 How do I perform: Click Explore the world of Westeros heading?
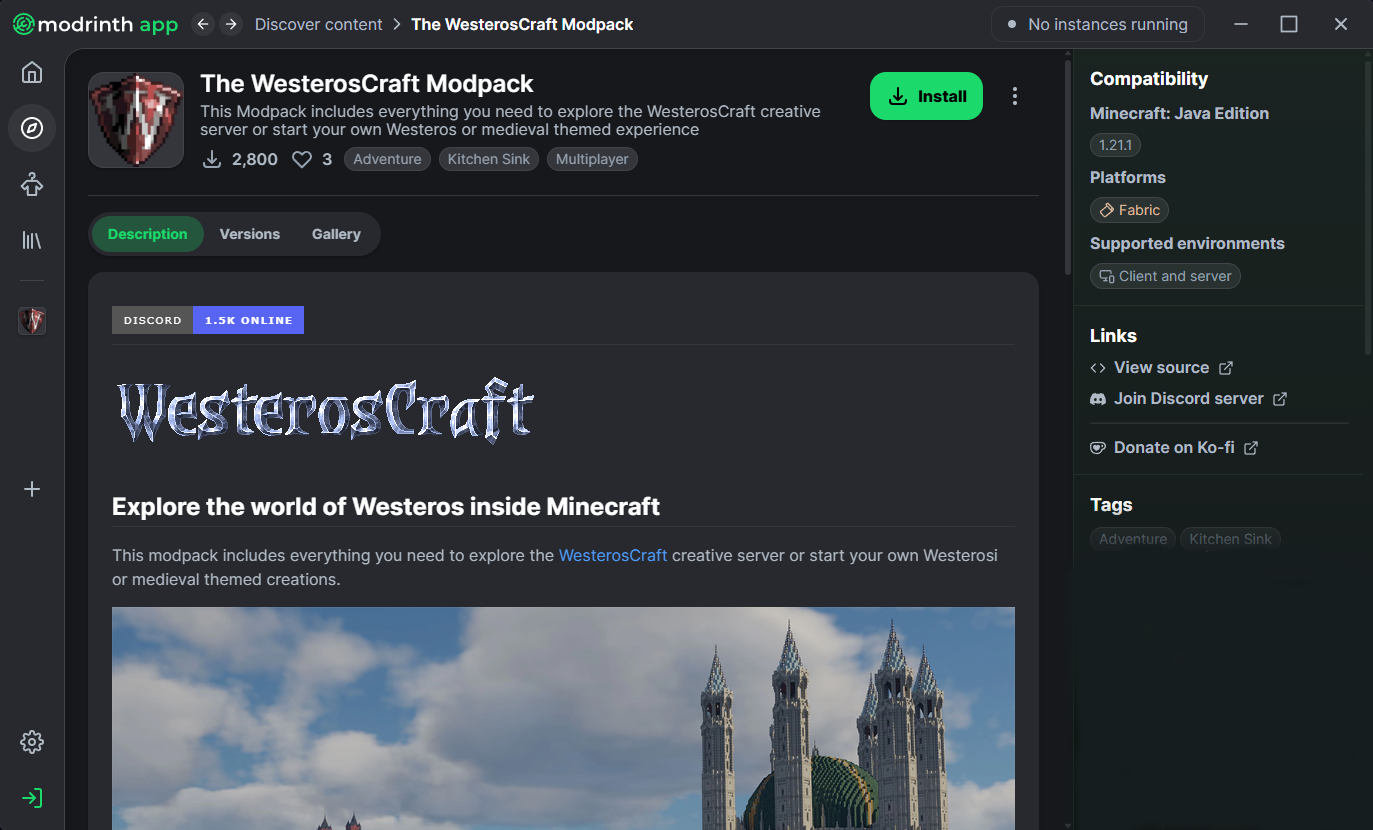(386, 506)
